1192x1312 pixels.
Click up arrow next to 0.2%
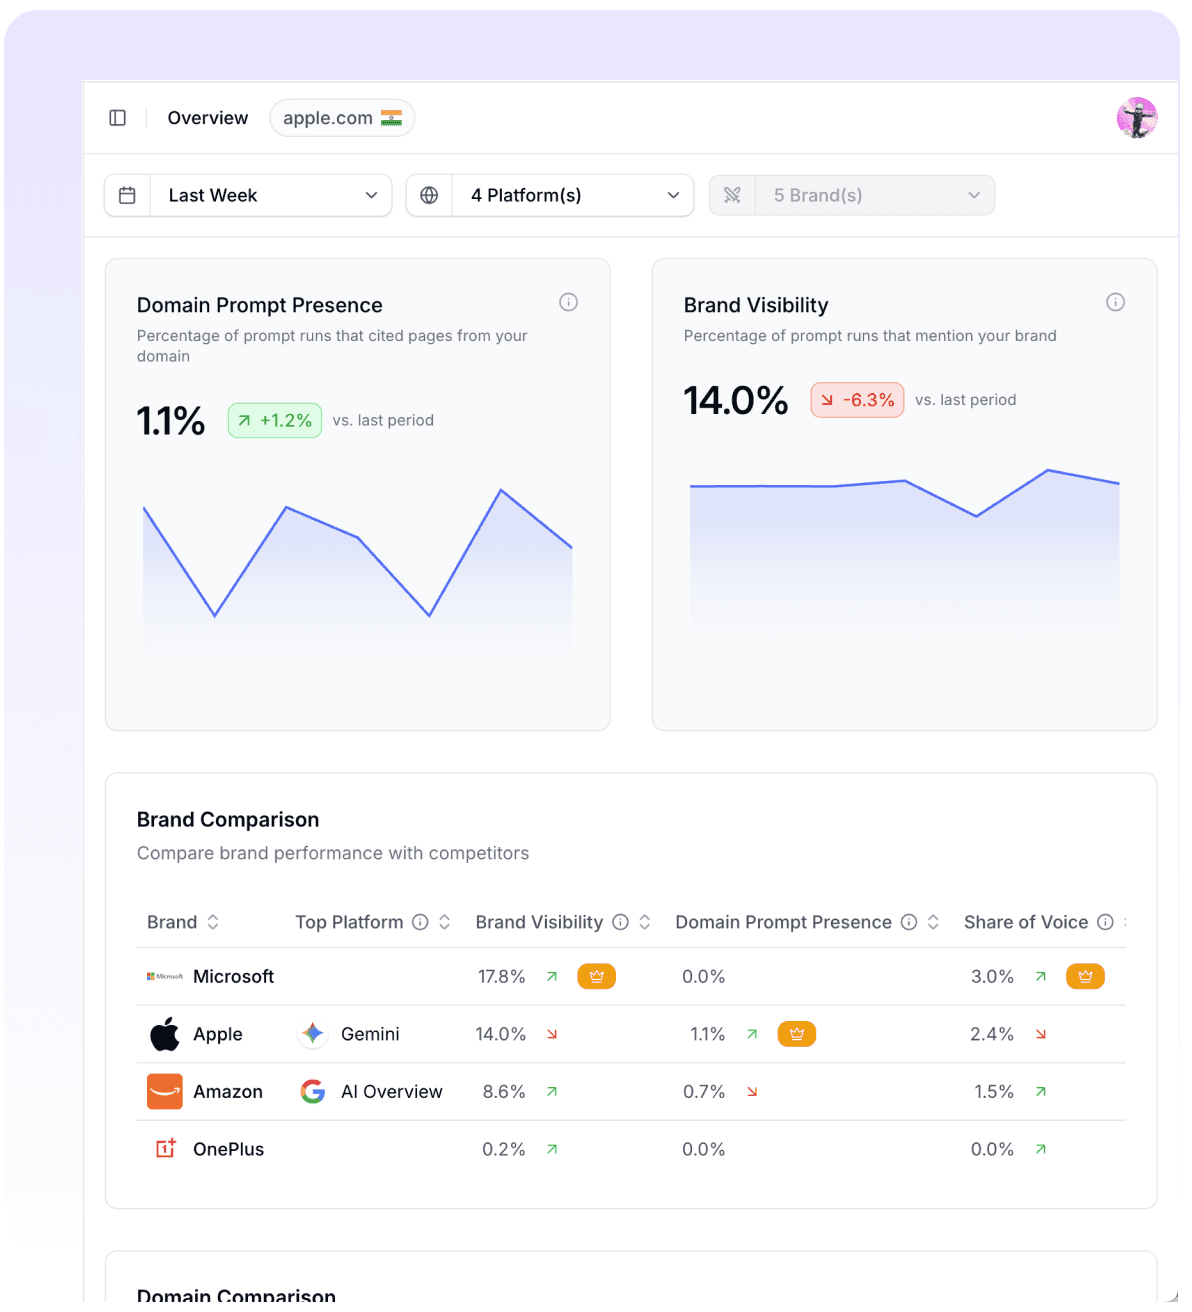click(x=552, y=1149)
